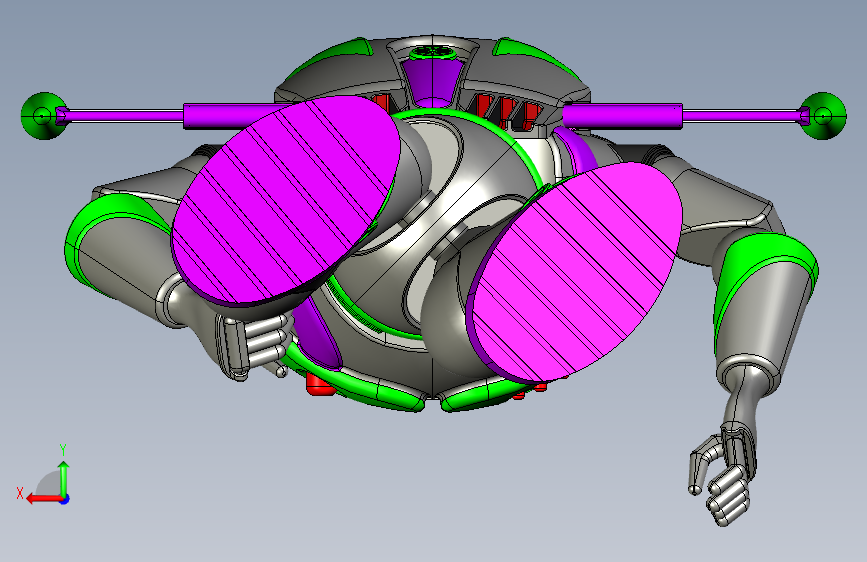
Task: Select the green circular cap at top center
Action: coord(434,53)
